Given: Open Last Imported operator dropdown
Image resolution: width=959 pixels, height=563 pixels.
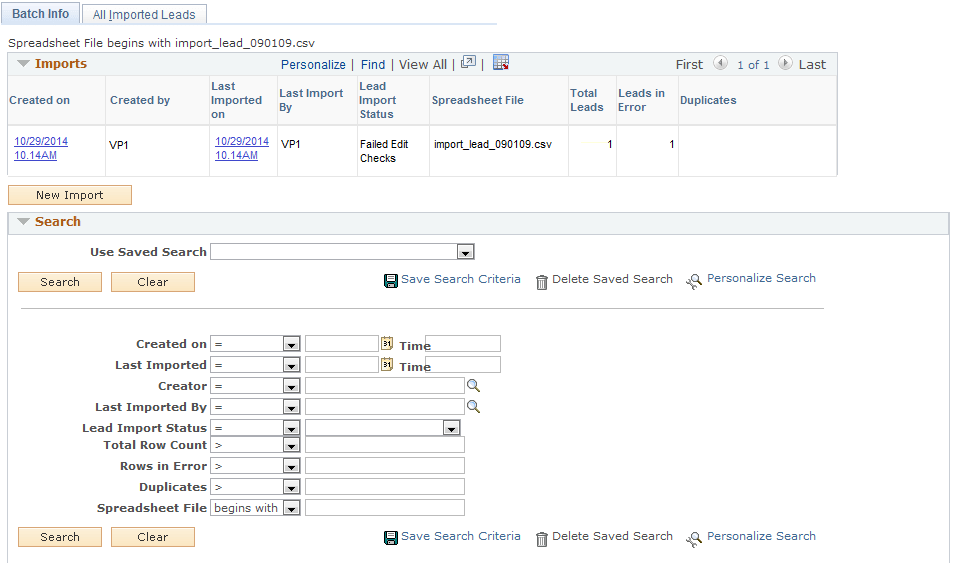Looking at the screenshot, I should coord(291,365).
